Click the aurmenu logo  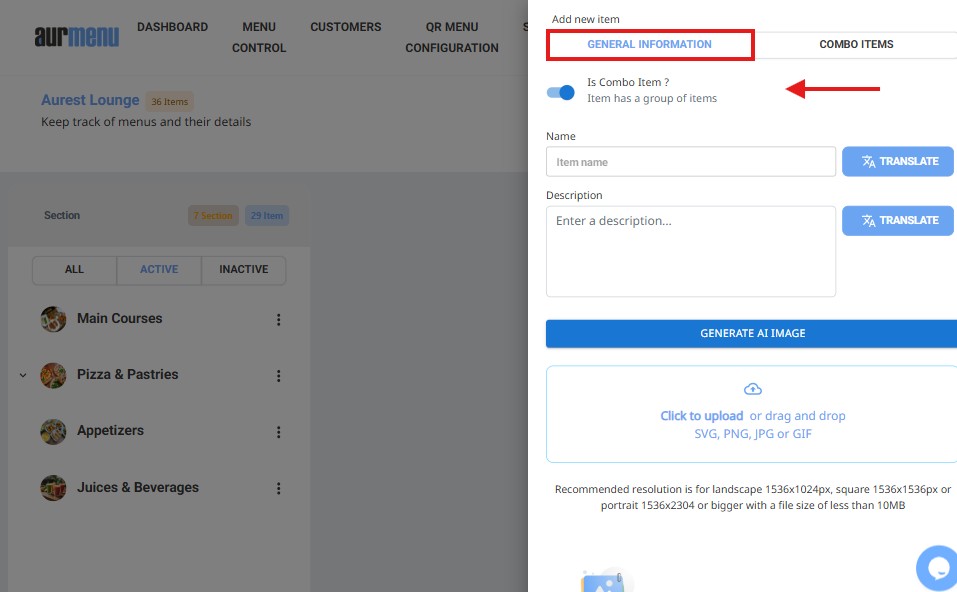click(76, 37)
